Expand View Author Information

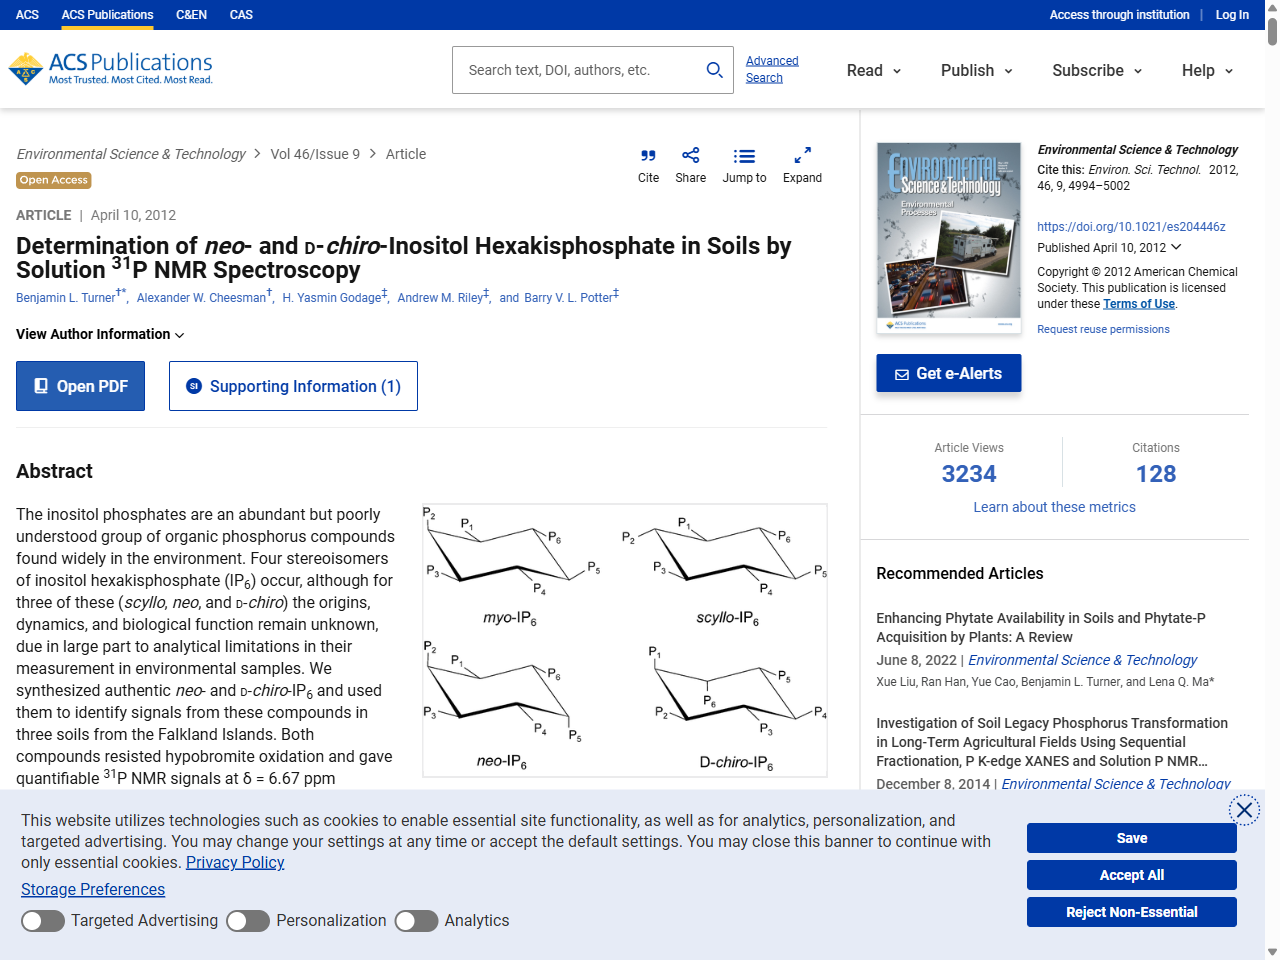click(x=100, y=334)
